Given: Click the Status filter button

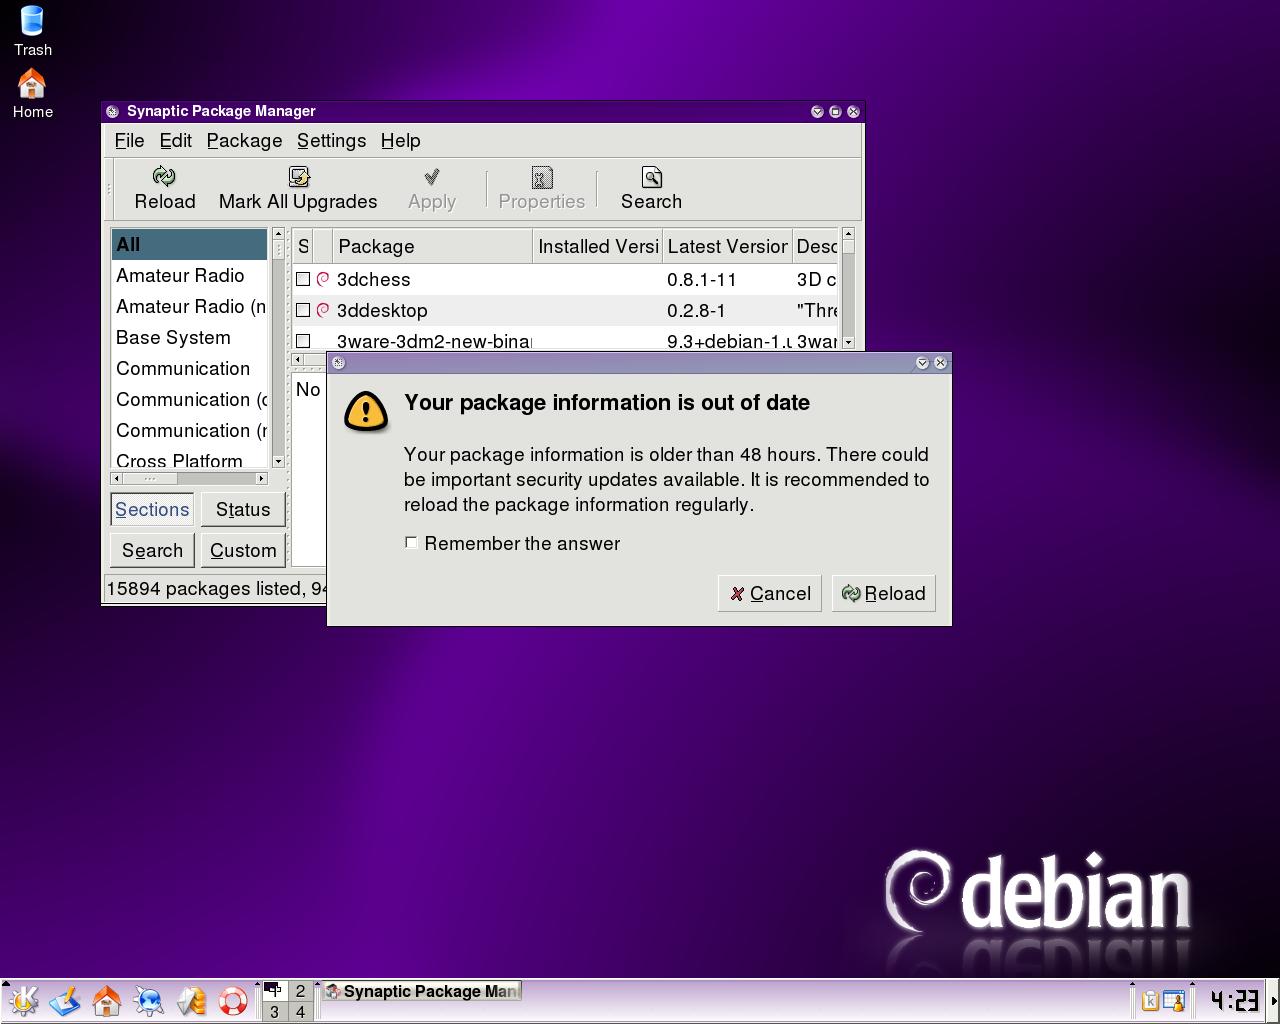Looking at the screenshot, I should pyautogui.click(x=243, y=509).
